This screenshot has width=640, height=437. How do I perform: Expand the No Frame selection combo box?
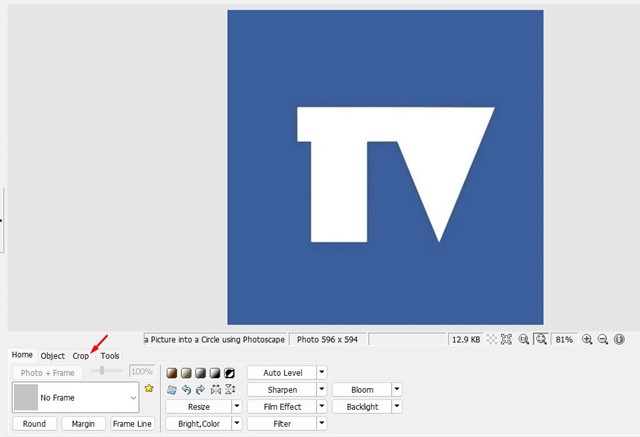(x=76, y=397)
